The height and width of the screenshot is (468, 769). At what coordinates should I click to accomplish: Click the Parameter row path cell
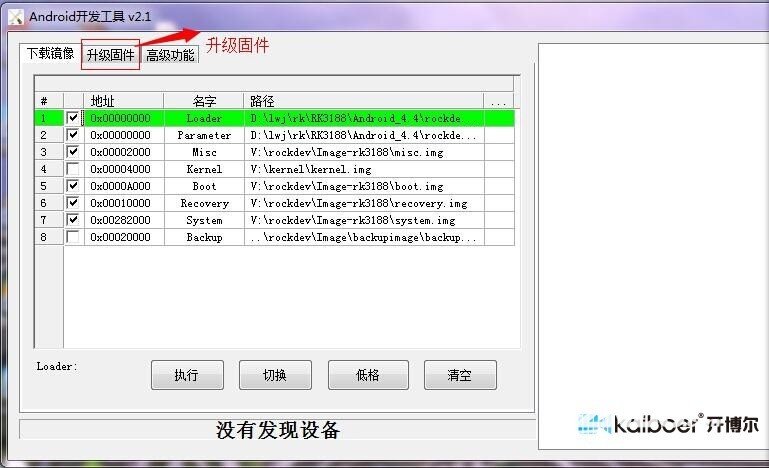(364, 135)
